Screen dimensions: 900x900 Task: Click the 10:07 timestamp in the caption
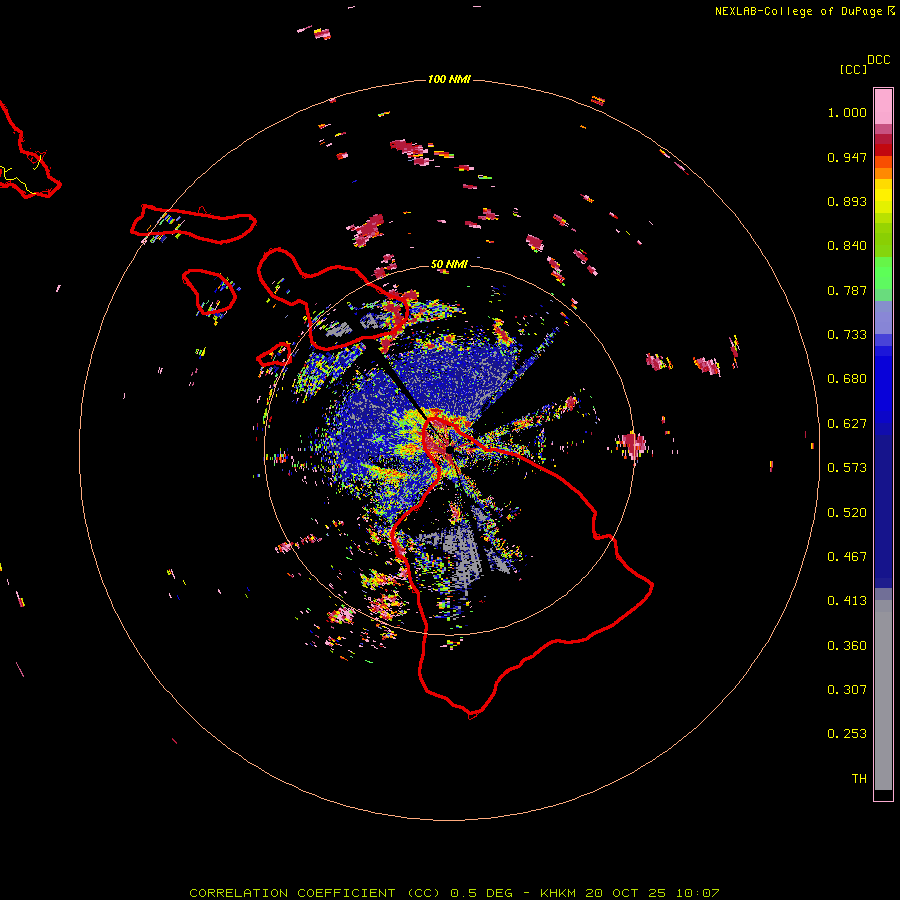pos(697,893)
